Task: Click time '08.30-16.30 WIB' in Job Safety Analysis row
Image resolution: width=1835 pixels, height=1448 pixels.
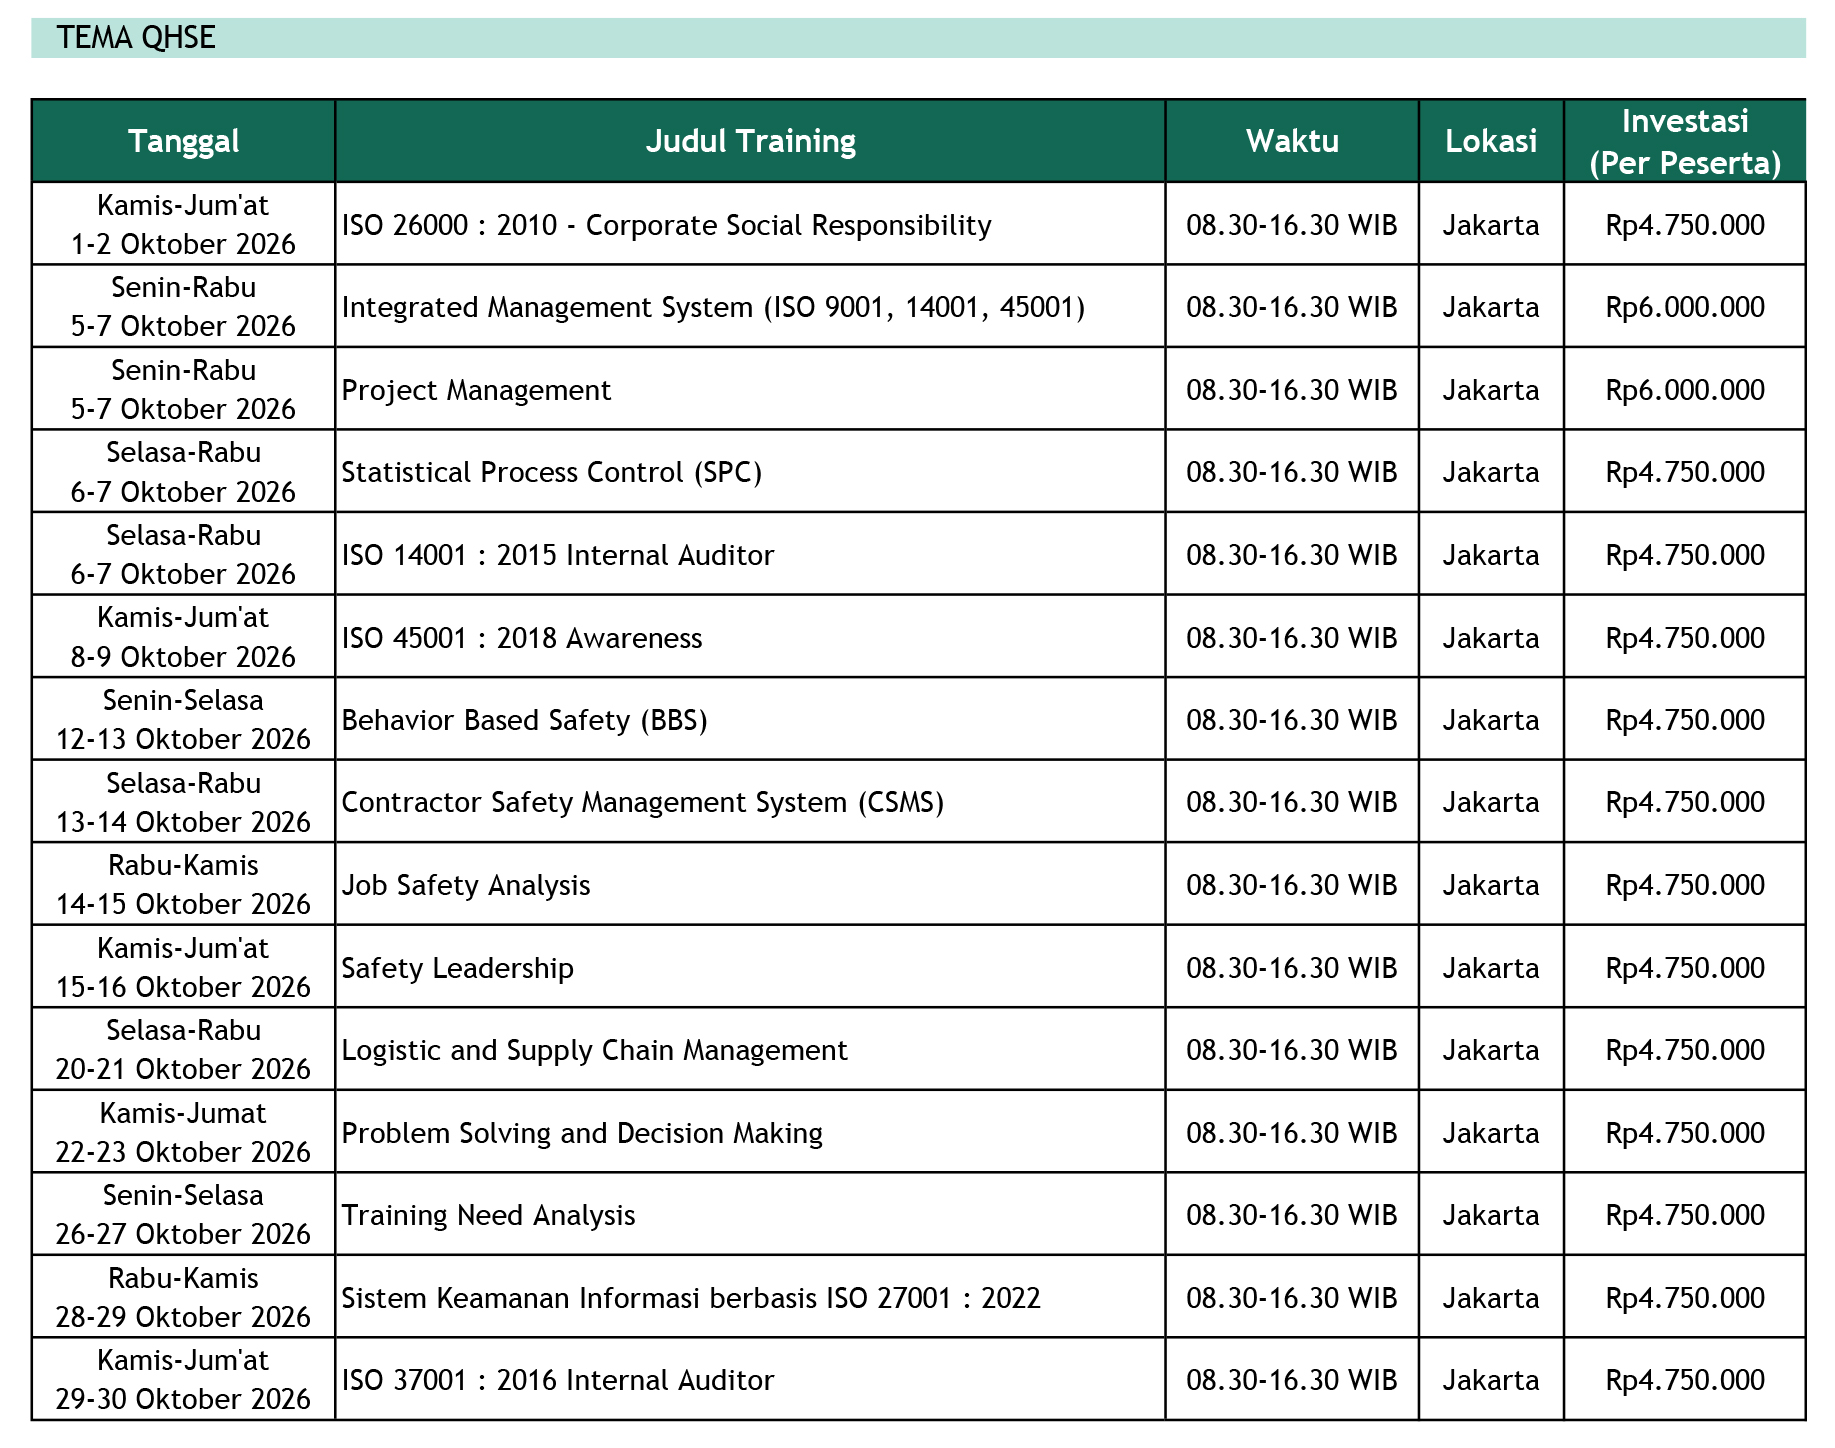Action: click(x=1292, y=885)
